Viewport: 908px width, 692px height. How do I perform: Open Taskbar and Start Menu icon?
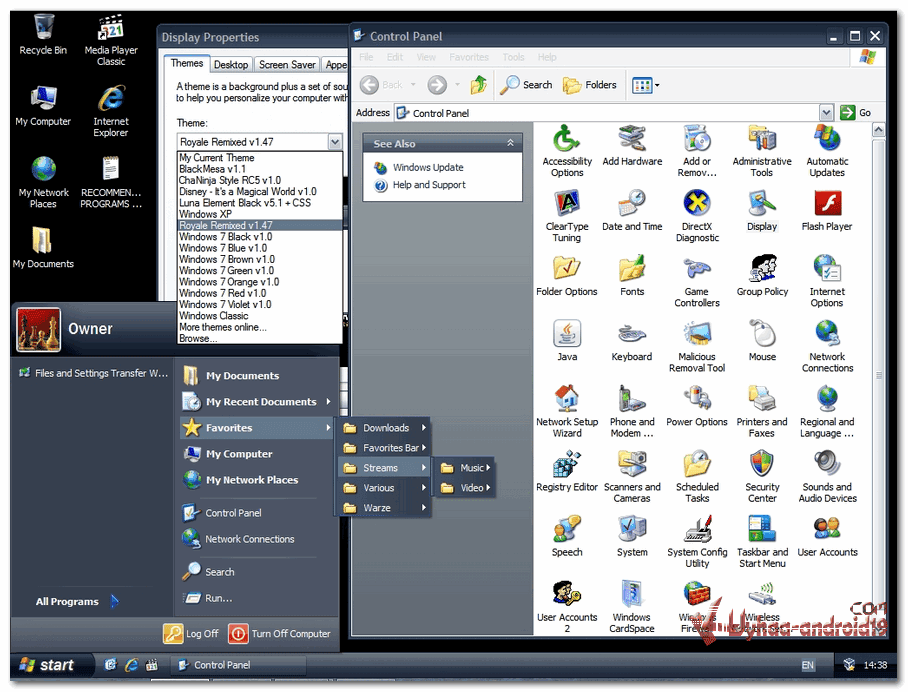[761, 543]
